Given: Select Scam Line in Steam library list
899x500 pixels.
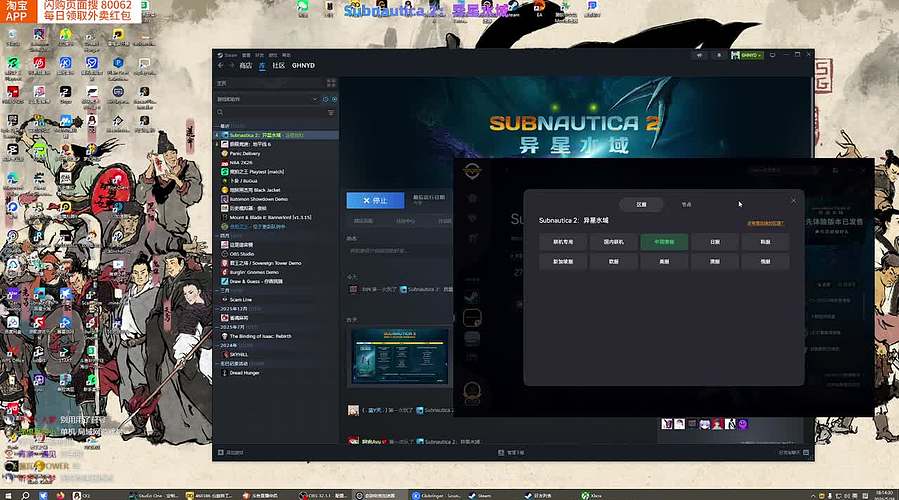Looking at the screenshot, I should tap(277, 300).
